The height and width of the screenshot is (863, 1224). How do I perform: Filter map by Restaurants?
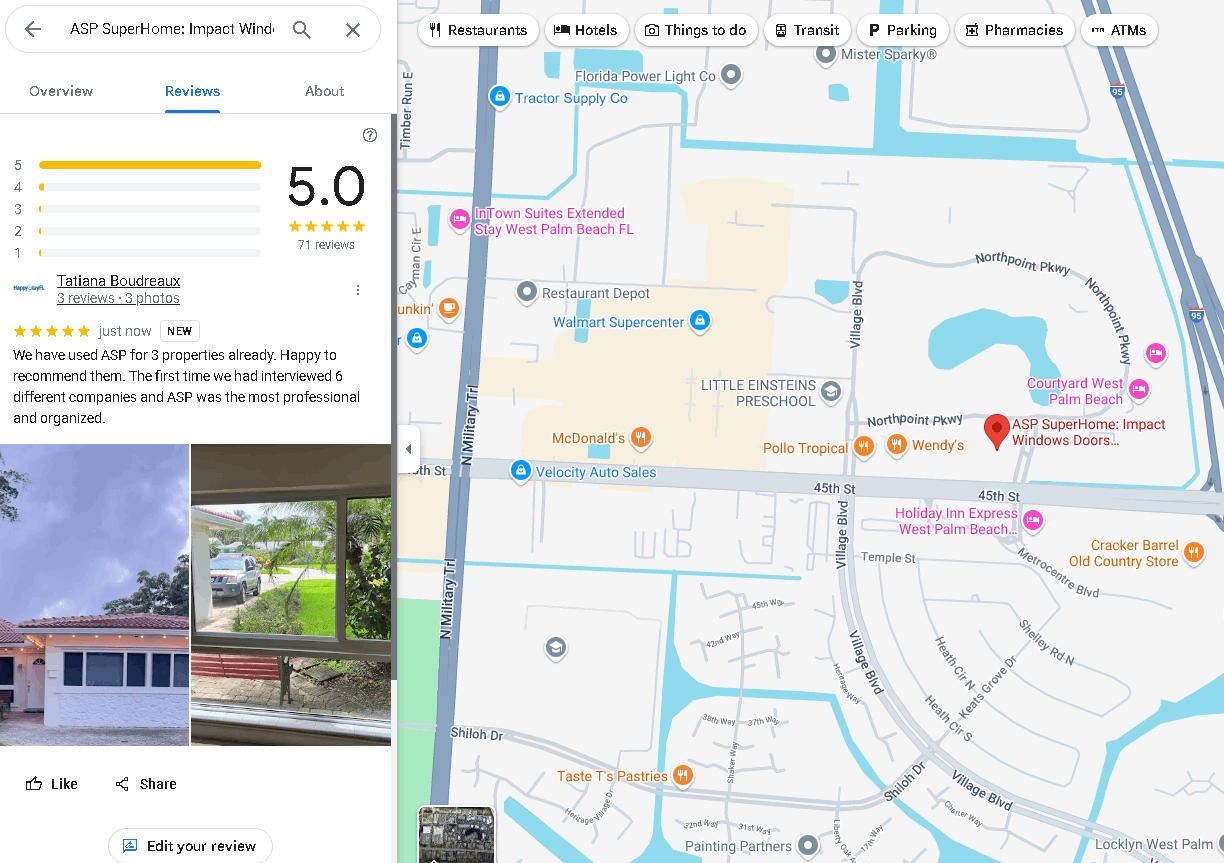click(479, 30)
